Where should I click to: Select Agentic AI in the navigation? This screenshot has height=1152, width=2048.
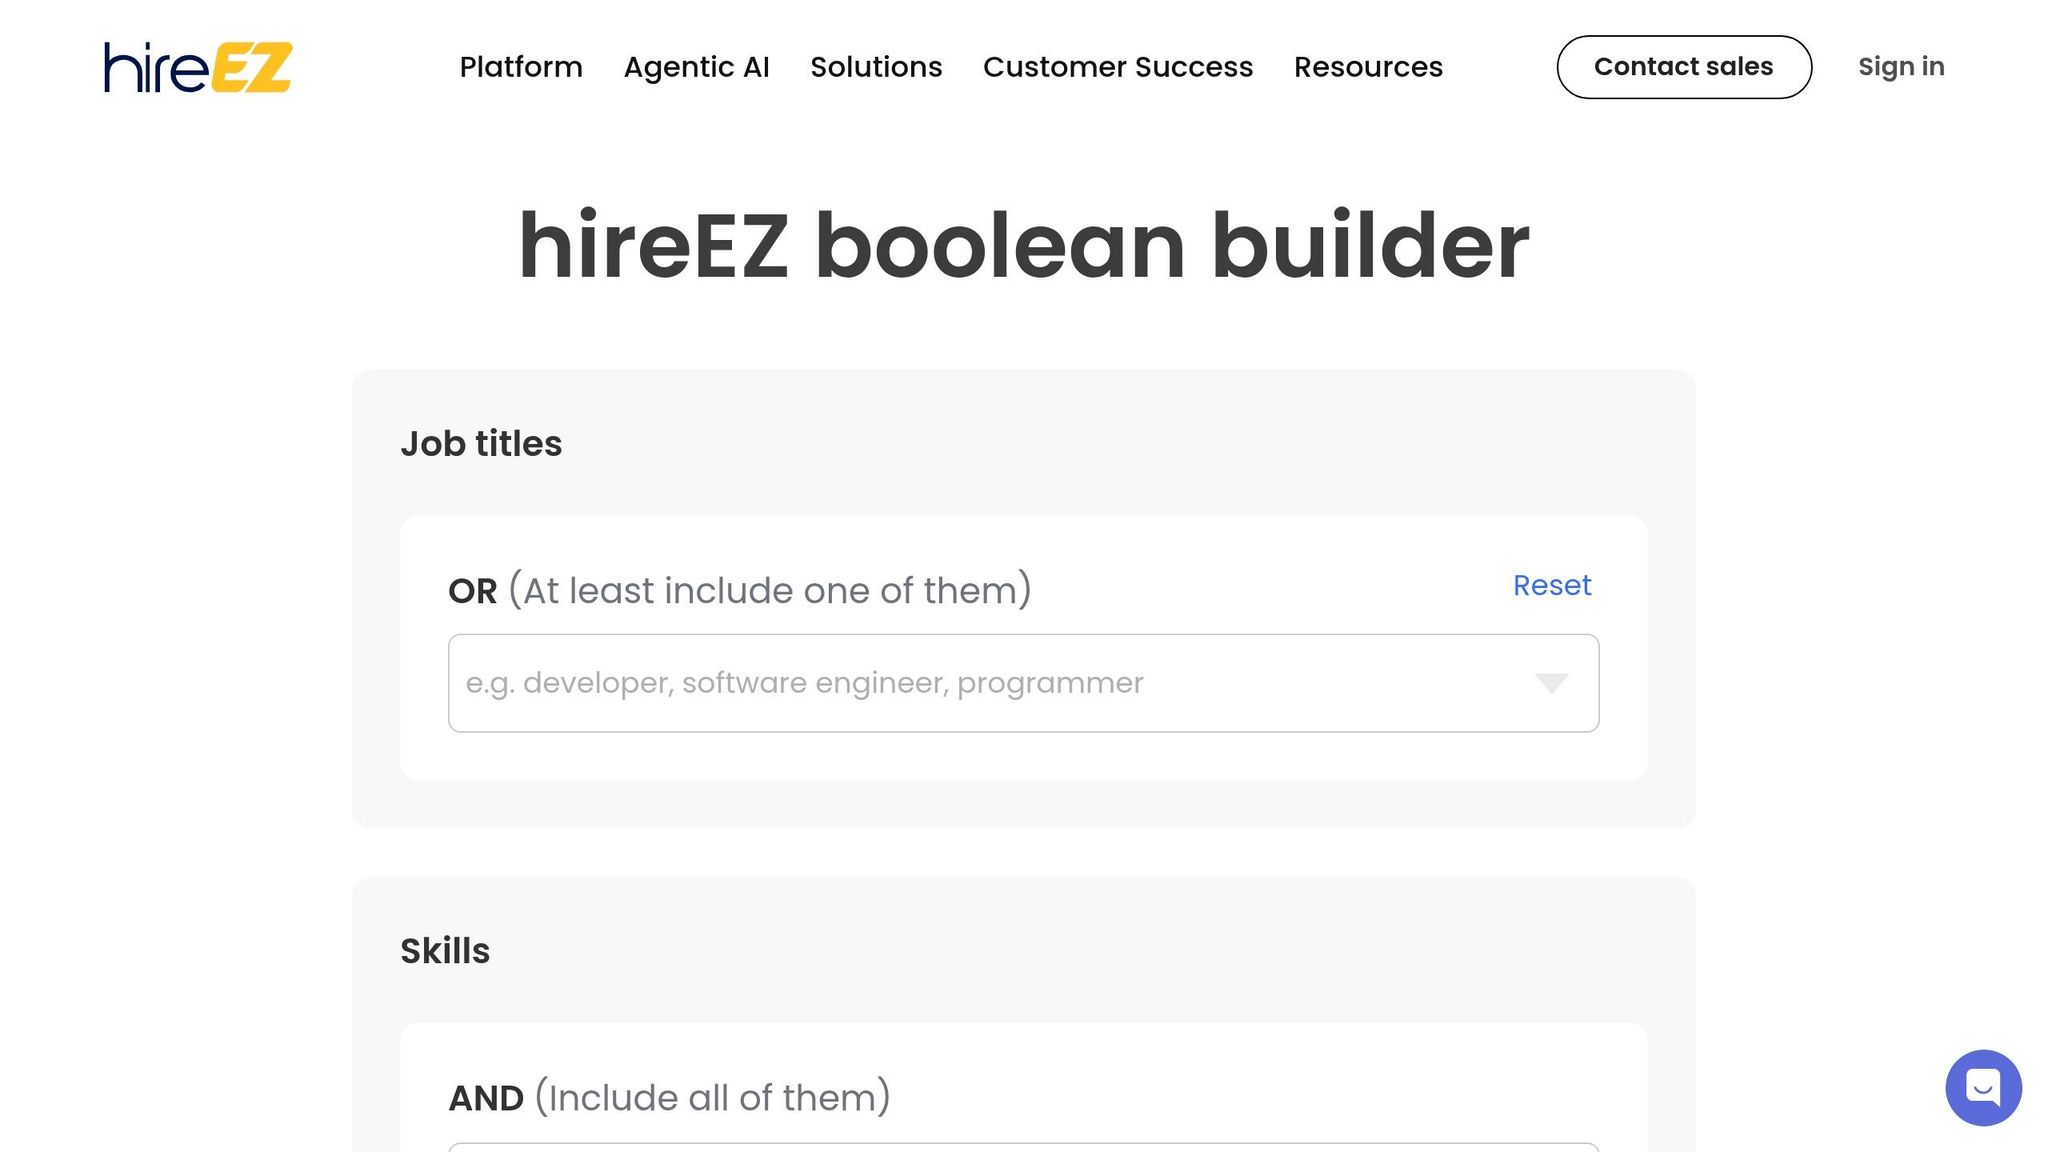click(x=697, y=67)
